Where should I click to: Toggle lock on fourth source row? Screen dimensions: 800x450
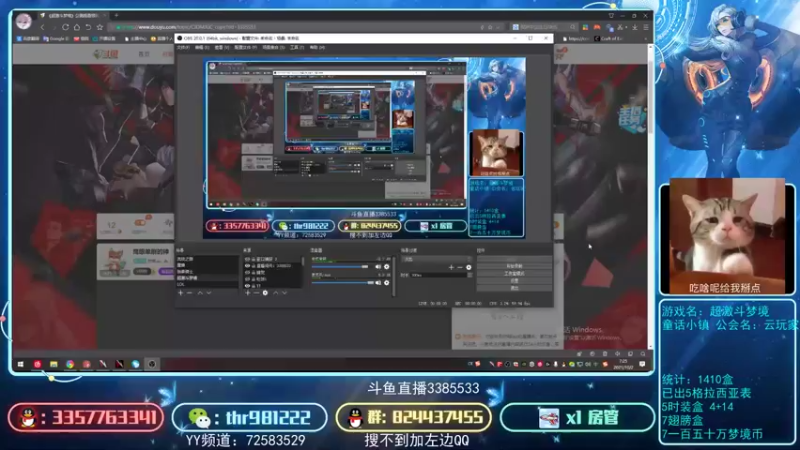(253, 279)
